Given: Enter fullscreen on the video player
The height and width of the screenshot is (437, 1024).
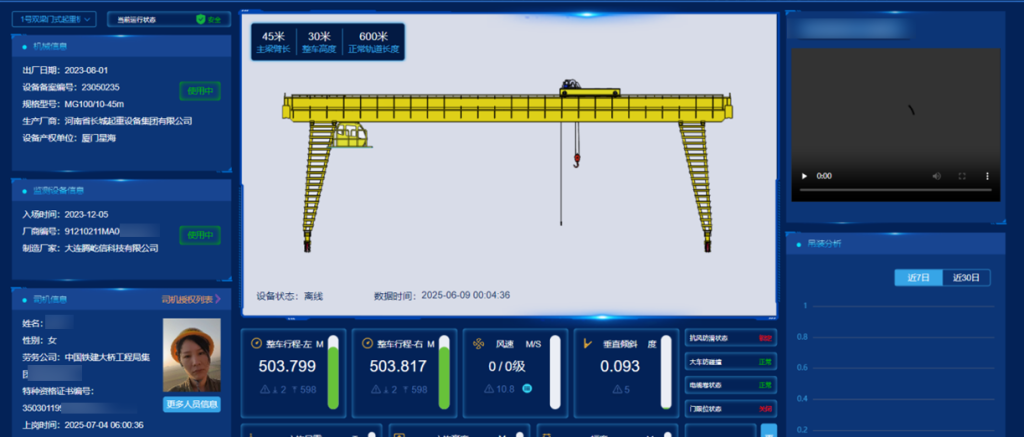Looking at the screenshot, I should [x=963, y=175].
